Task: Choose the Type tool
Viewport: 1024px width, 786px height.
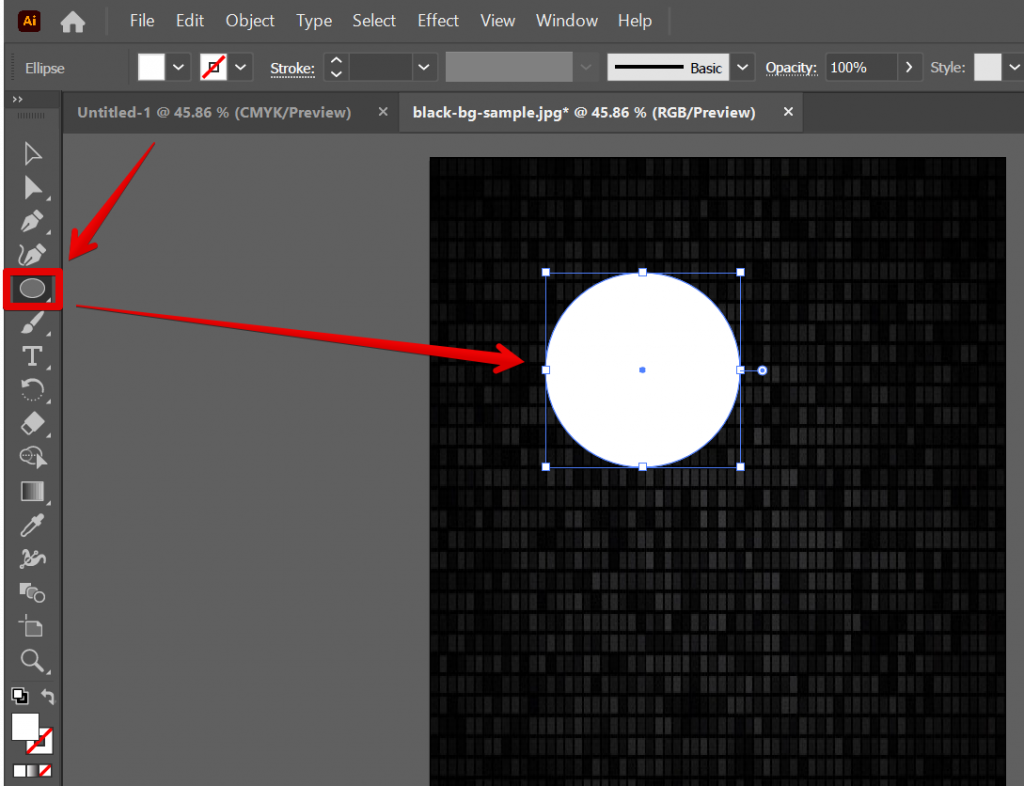Action: click(x=31, y=356)
